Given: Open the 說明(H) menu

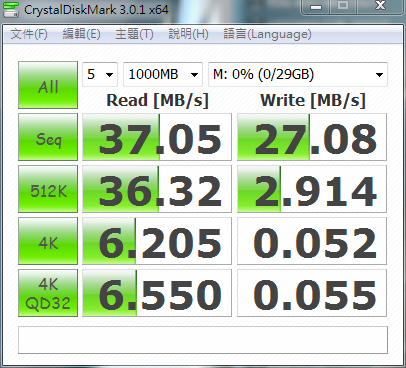Looking at the screenshot, I should 188,34.
